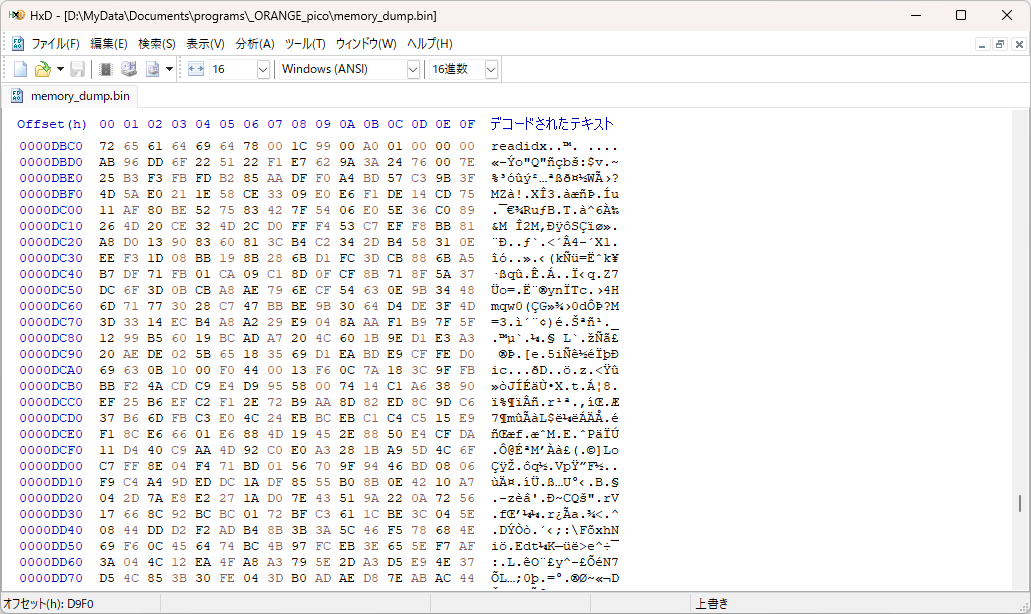Click offset 0000DC00 row label

51,210
